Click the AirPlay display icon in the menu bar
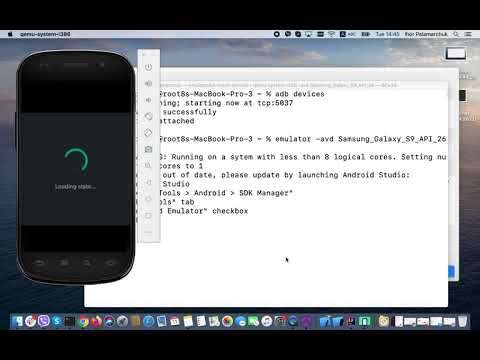The height and width of the screenshot is (360, 480). pyautogui.click(x=309, y=34)
